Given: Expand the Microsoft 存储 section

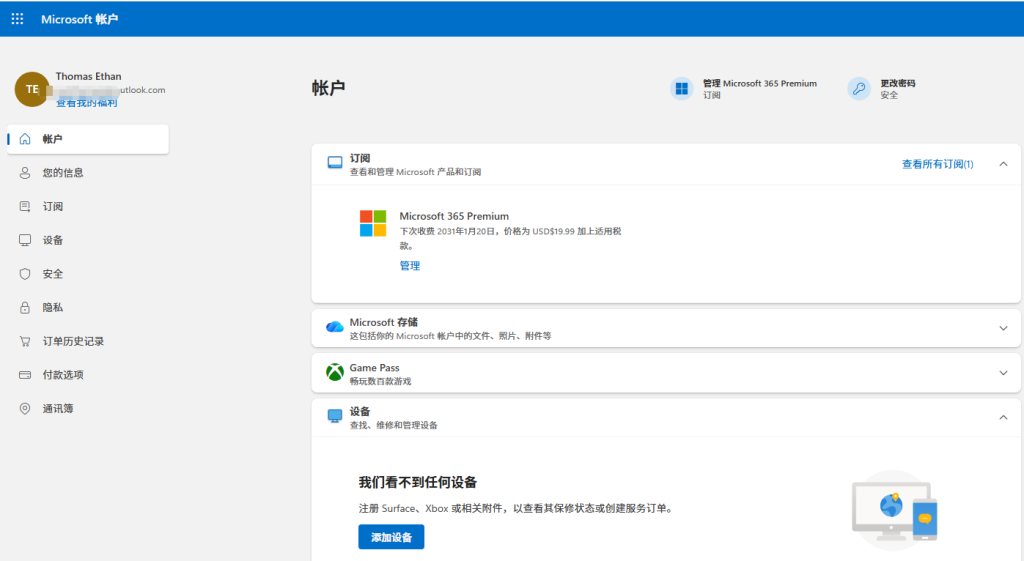Looking at the screenshot, I should point(1003,328).
